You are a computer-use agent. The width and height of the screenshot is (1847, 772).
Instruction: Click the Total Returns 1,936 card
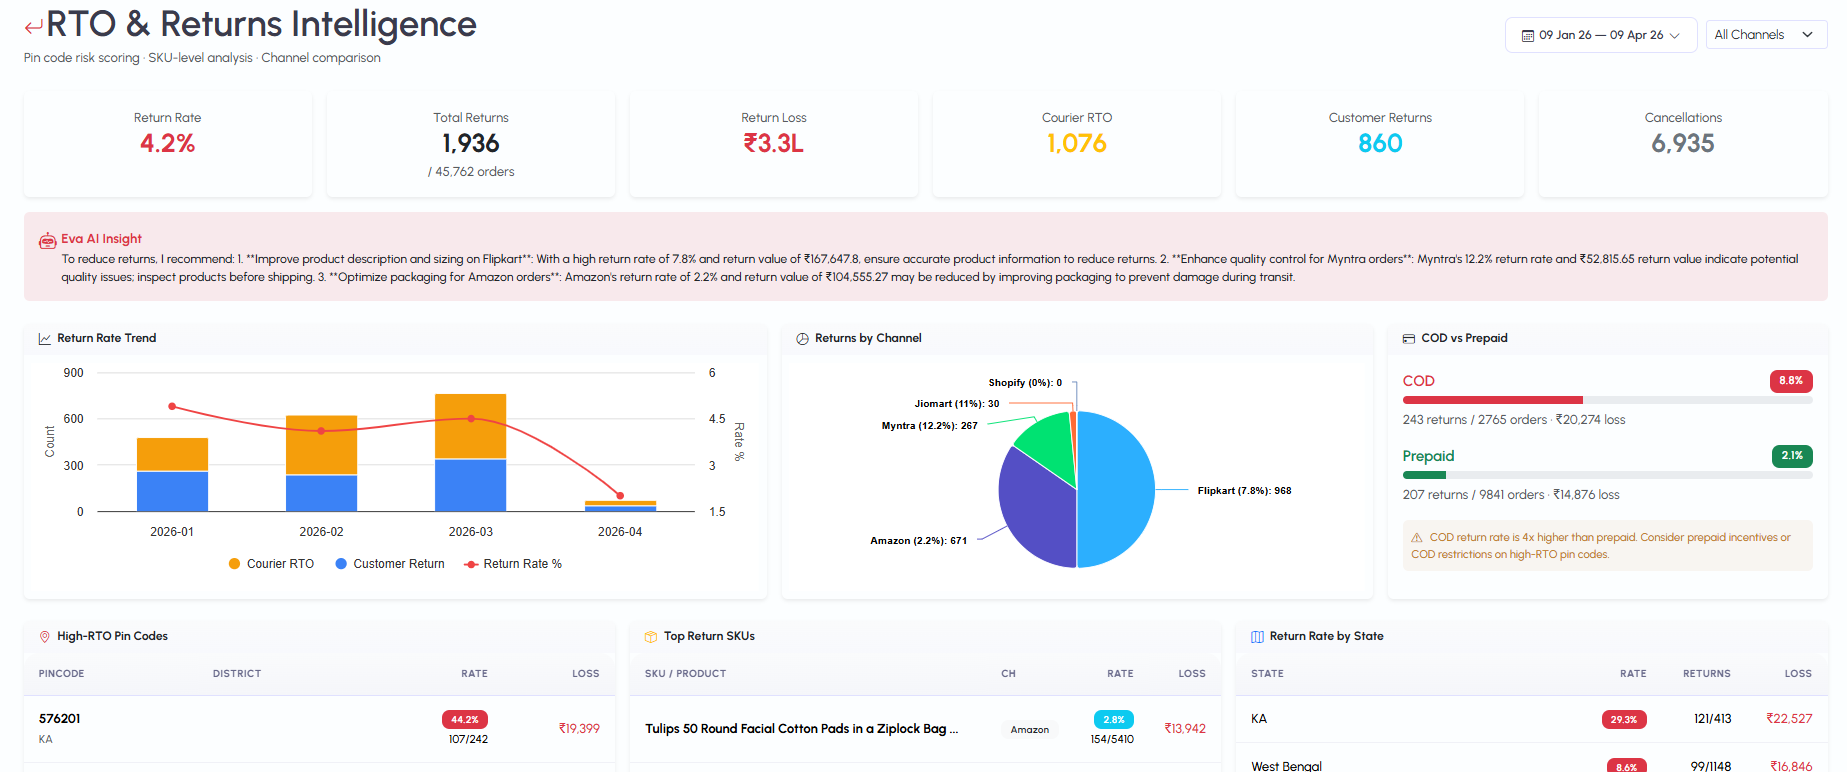[471, 145]
